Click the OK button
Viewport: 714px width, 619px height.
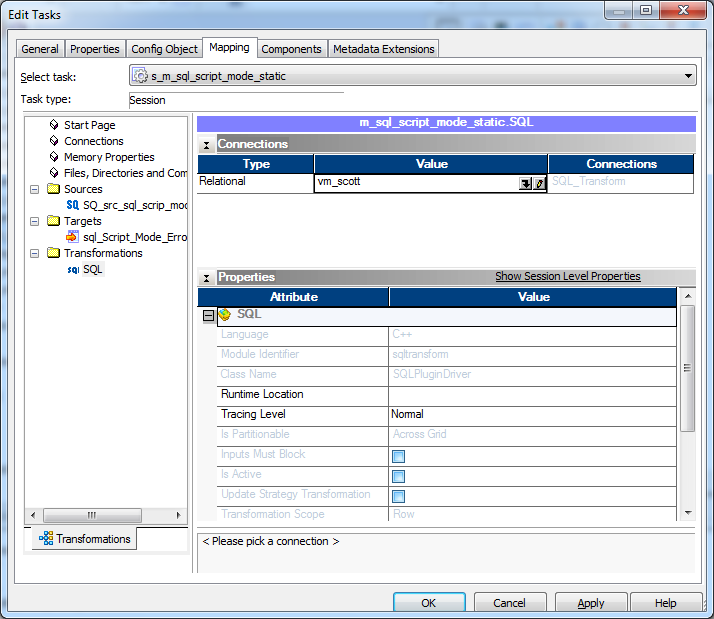tap(429, 603)
